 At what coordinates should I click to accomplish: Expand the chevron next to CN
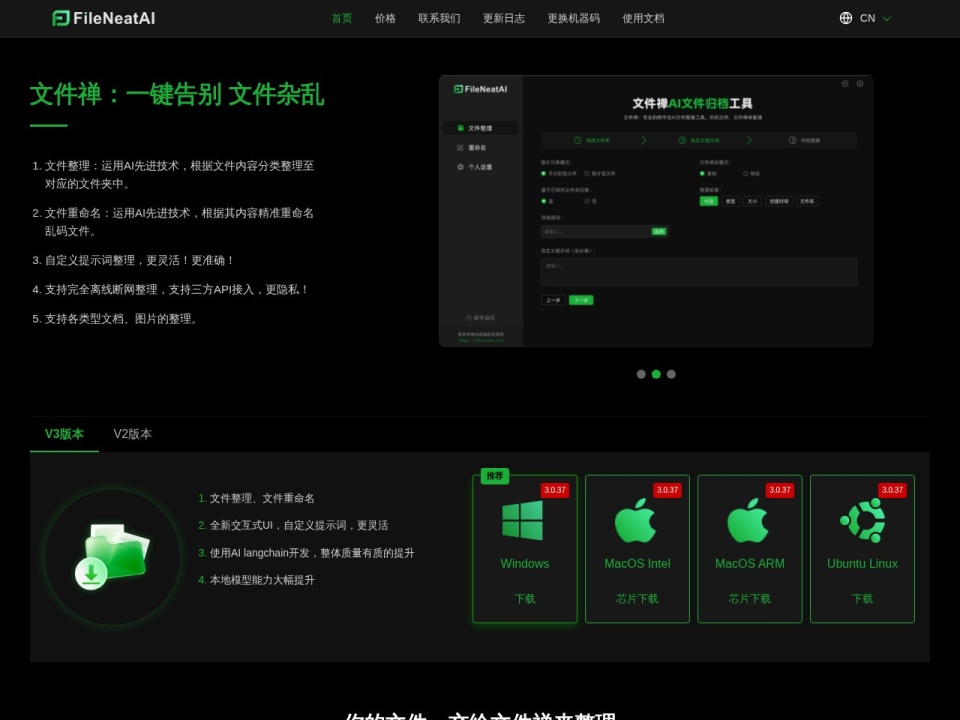(x=887, y=19)
